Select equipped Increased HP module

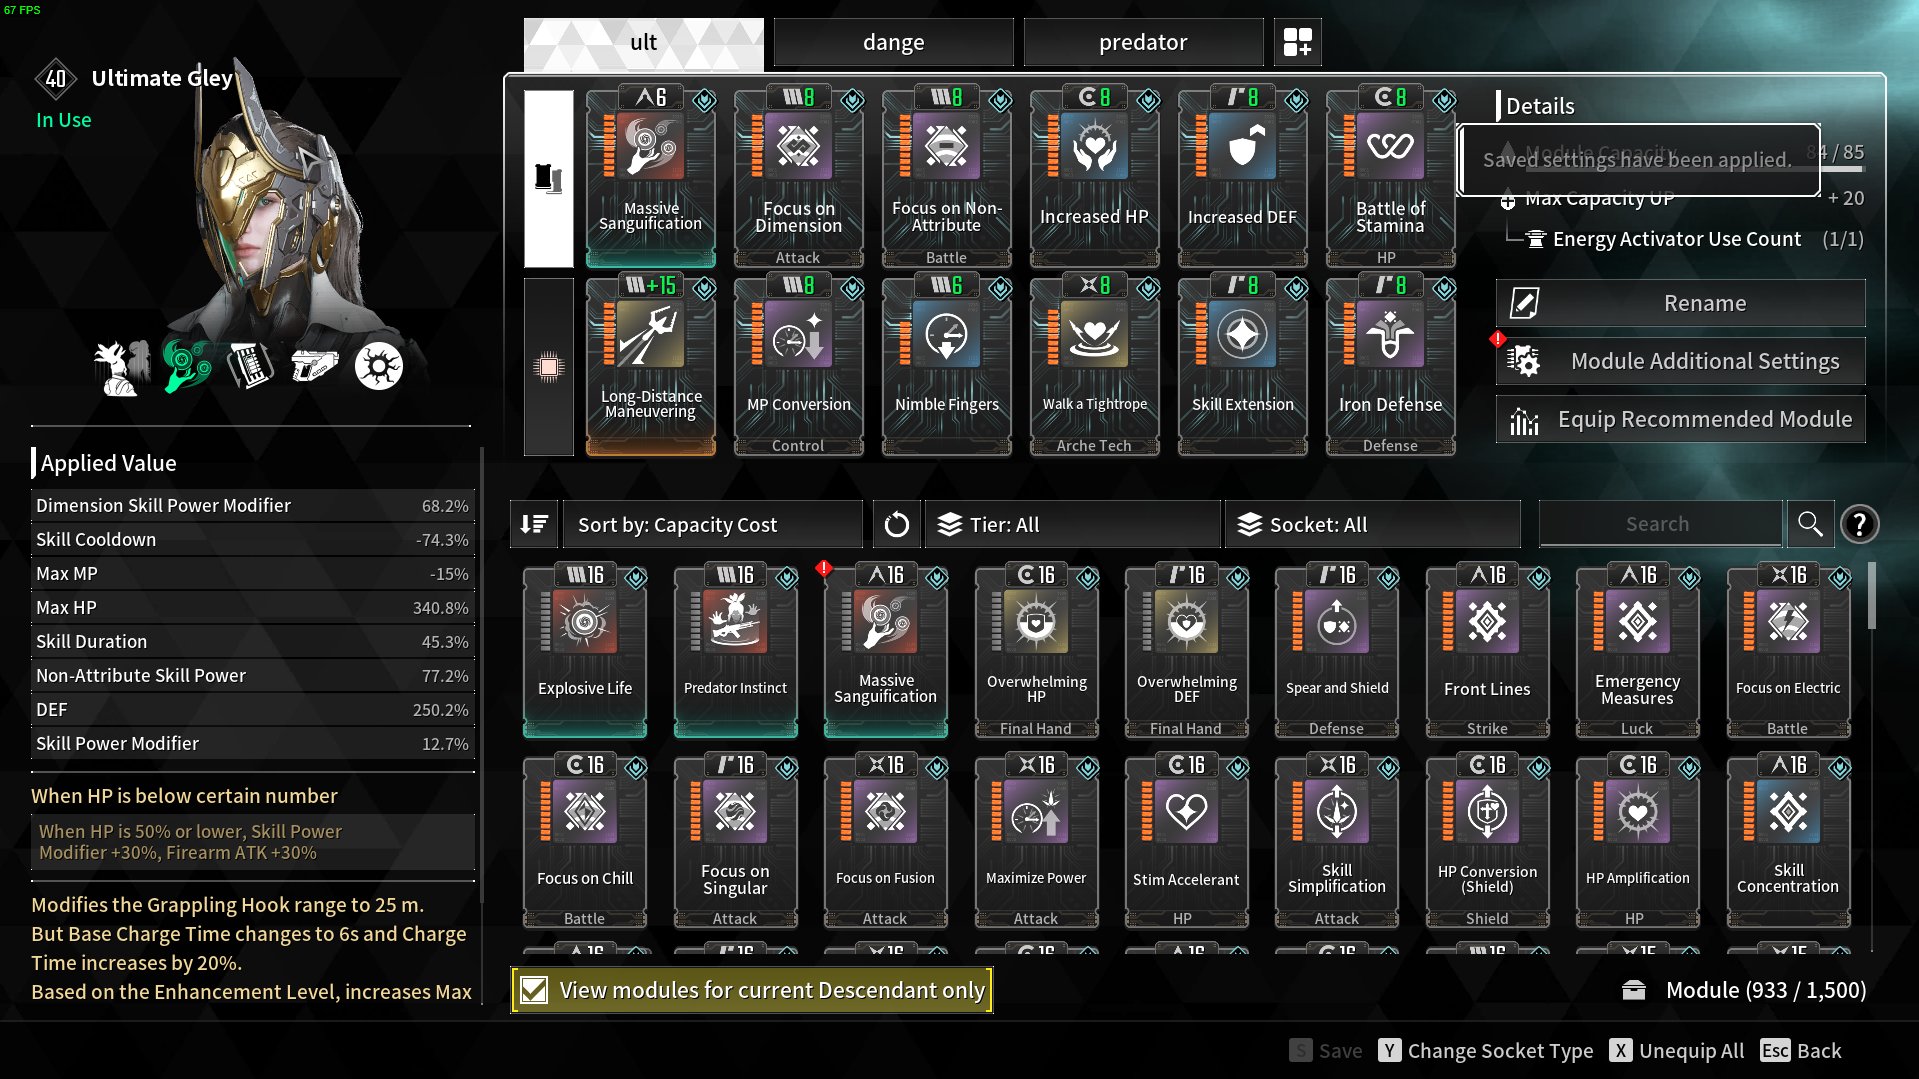1095,177
